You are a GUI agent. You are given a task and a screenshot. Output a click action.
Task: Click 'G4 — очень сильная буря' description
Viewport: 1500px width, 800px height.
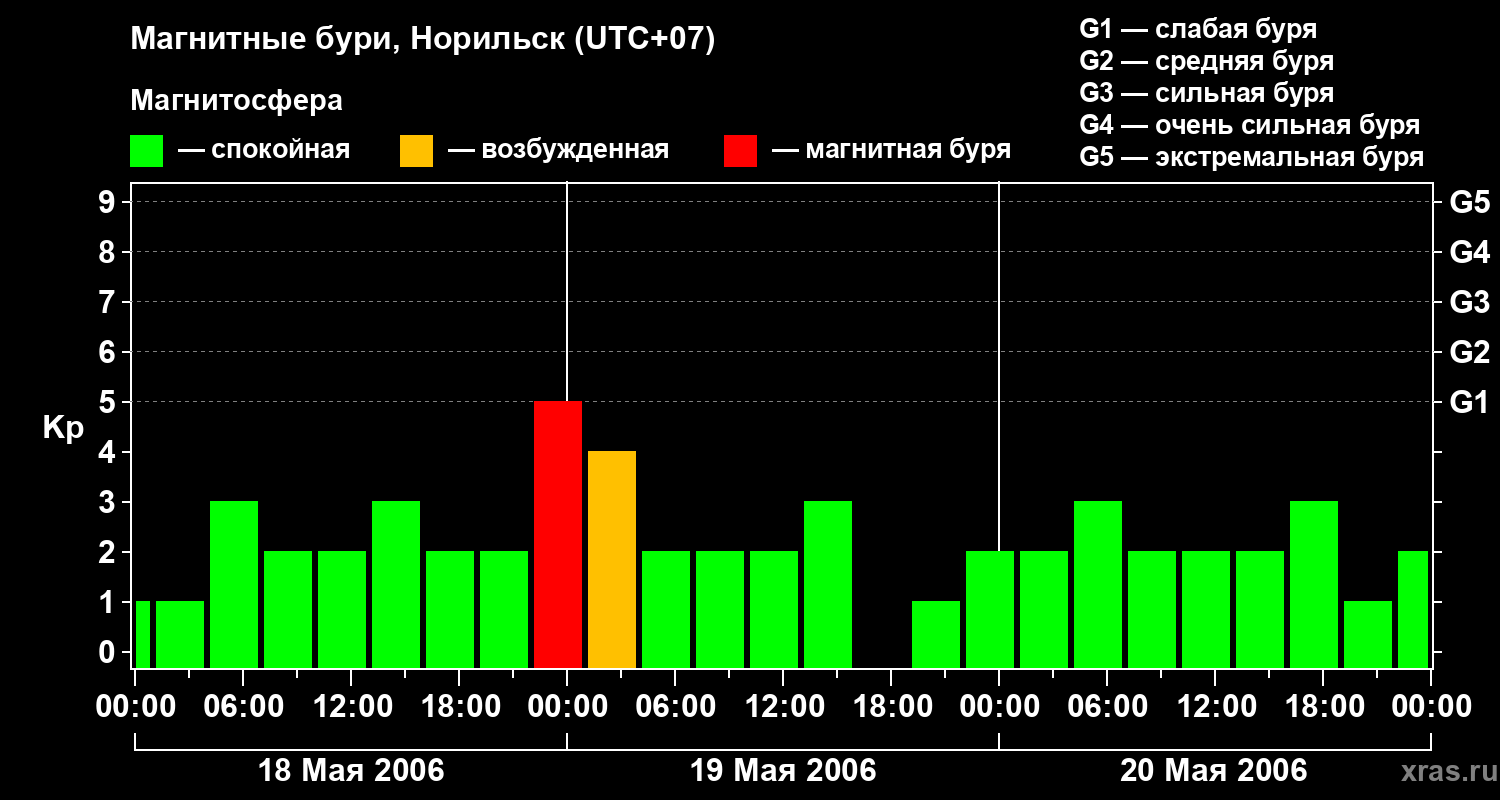pyautogui.click(x=1250, y=125)
